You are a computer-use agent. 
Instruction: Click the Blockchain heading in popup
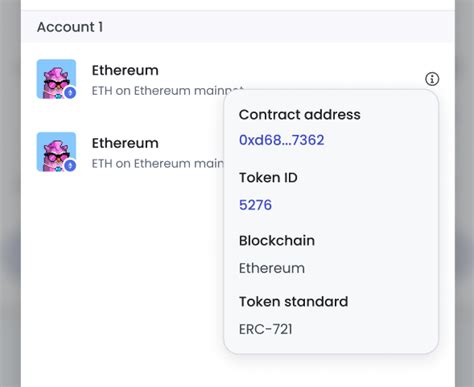coord(277,240)
